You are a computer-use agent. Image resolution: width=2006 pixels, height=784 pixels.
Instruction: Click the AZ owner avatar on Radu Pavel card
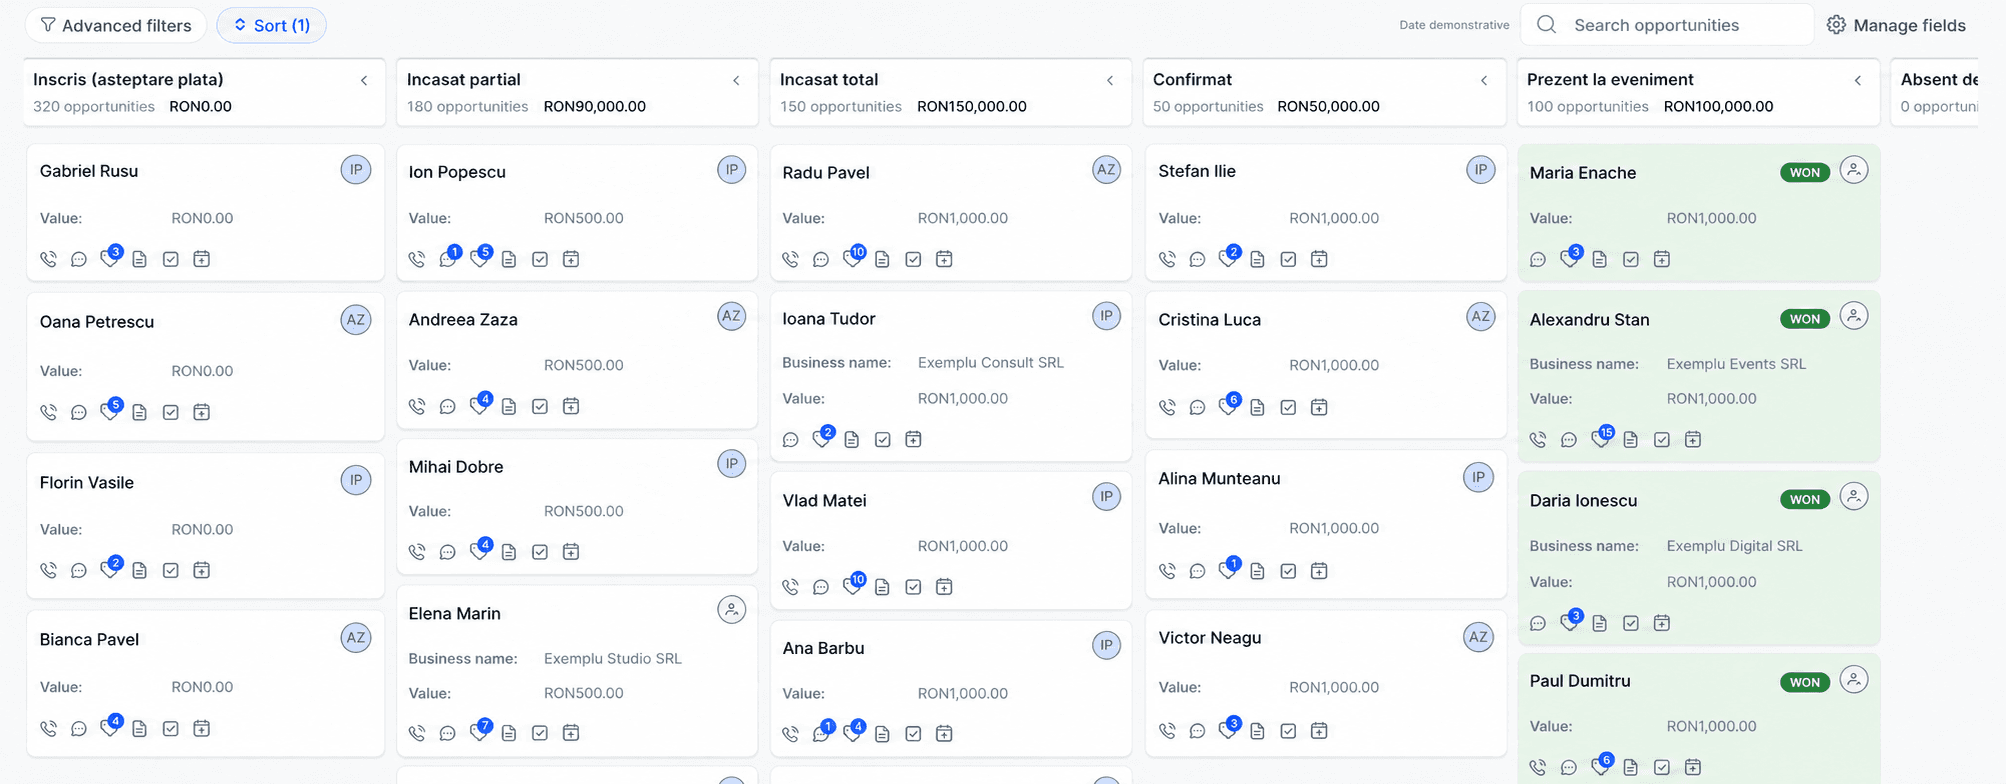(1106, 170)
